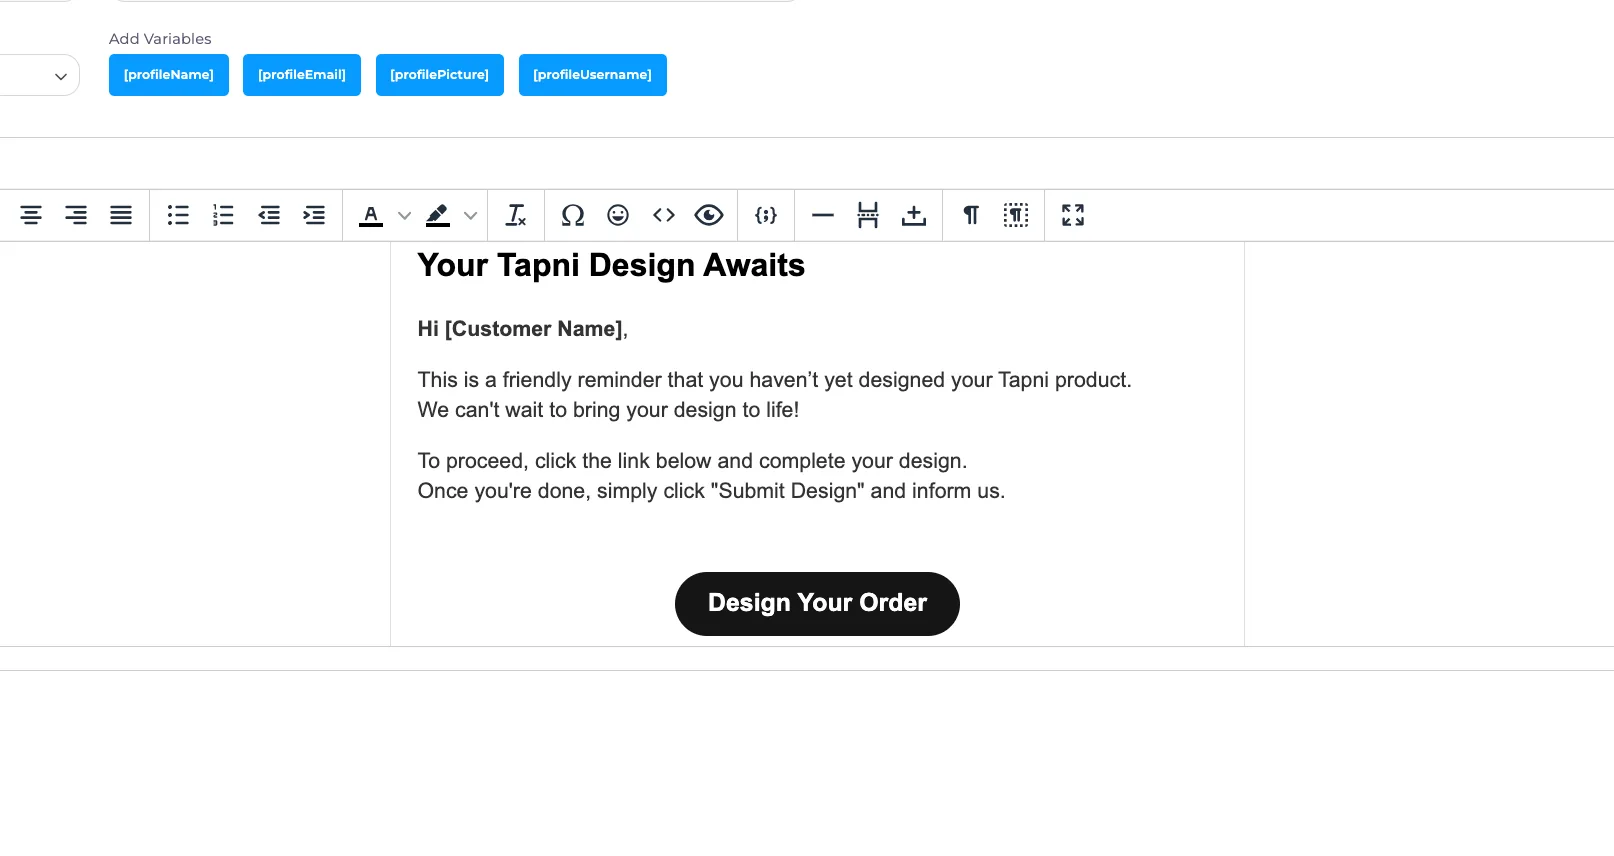Click the Design Your Order button

pos(817,604)
